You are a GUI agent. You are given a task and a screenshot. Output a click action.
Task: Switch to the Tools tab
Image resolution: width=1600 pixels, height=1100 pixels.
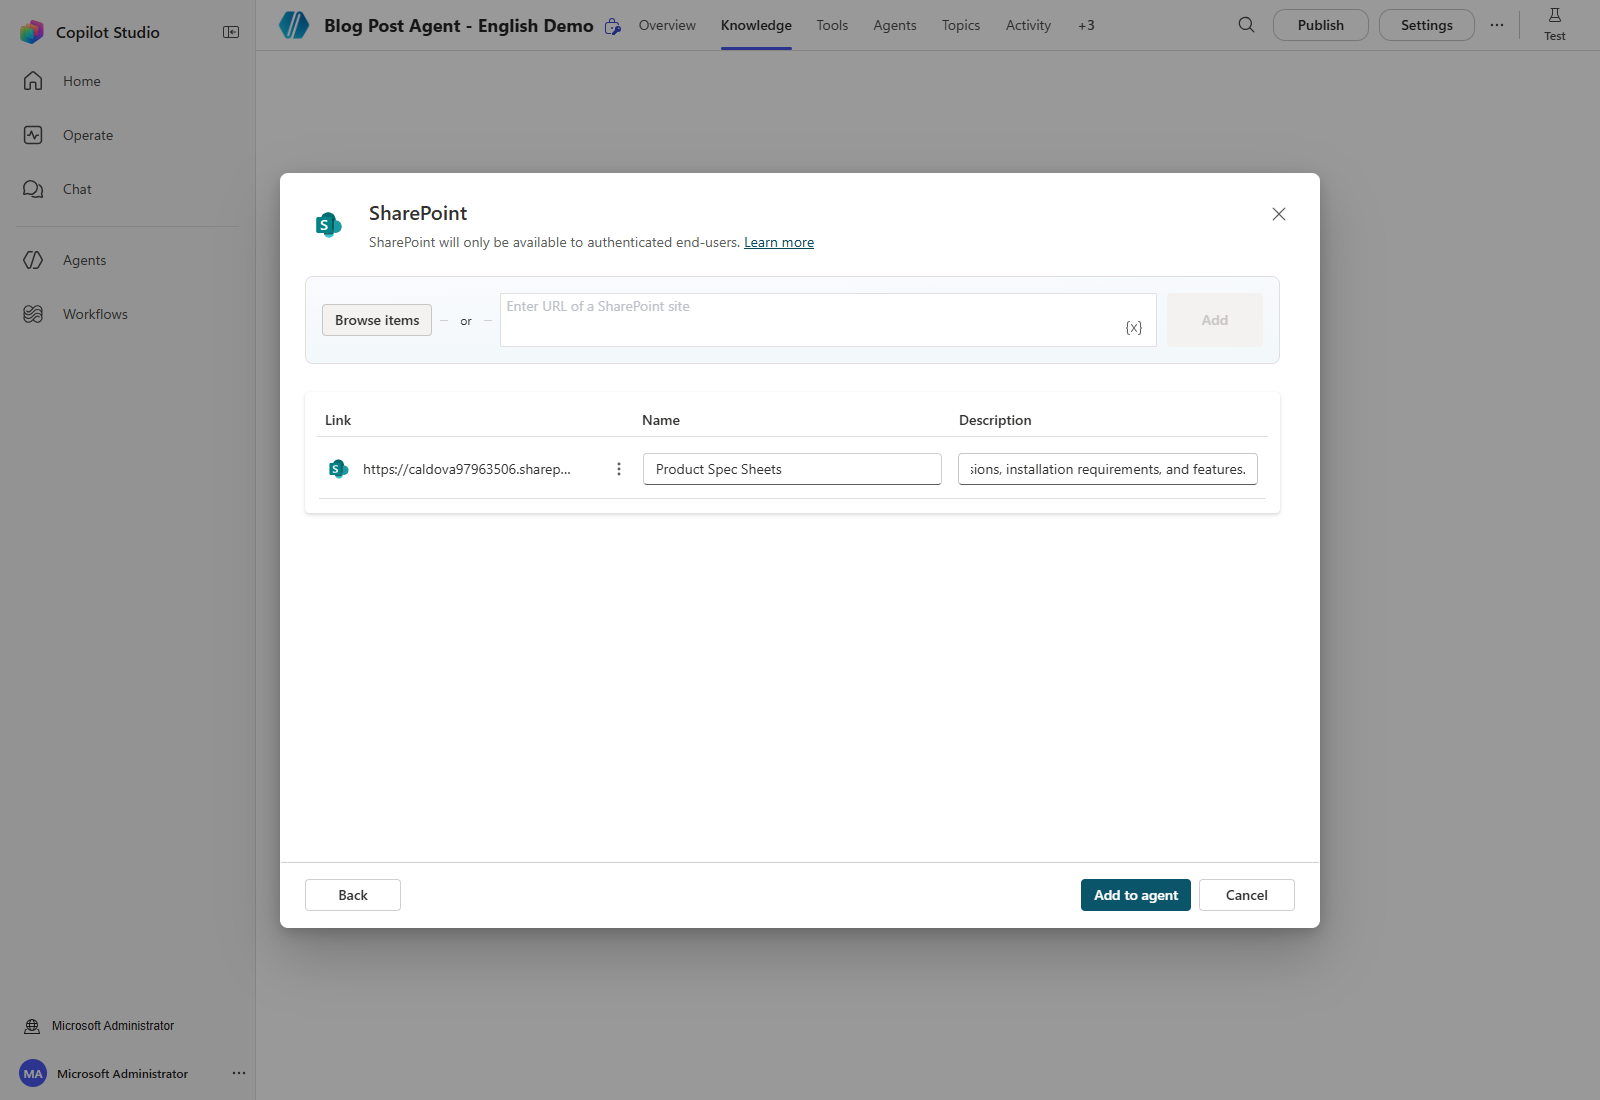pos(832,25)
